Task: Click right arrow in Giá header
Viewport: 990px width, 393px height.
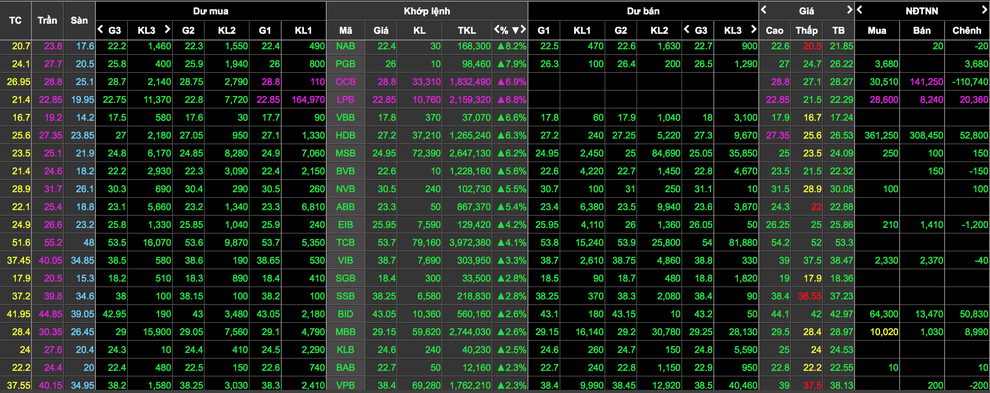Action: point(849,9)
